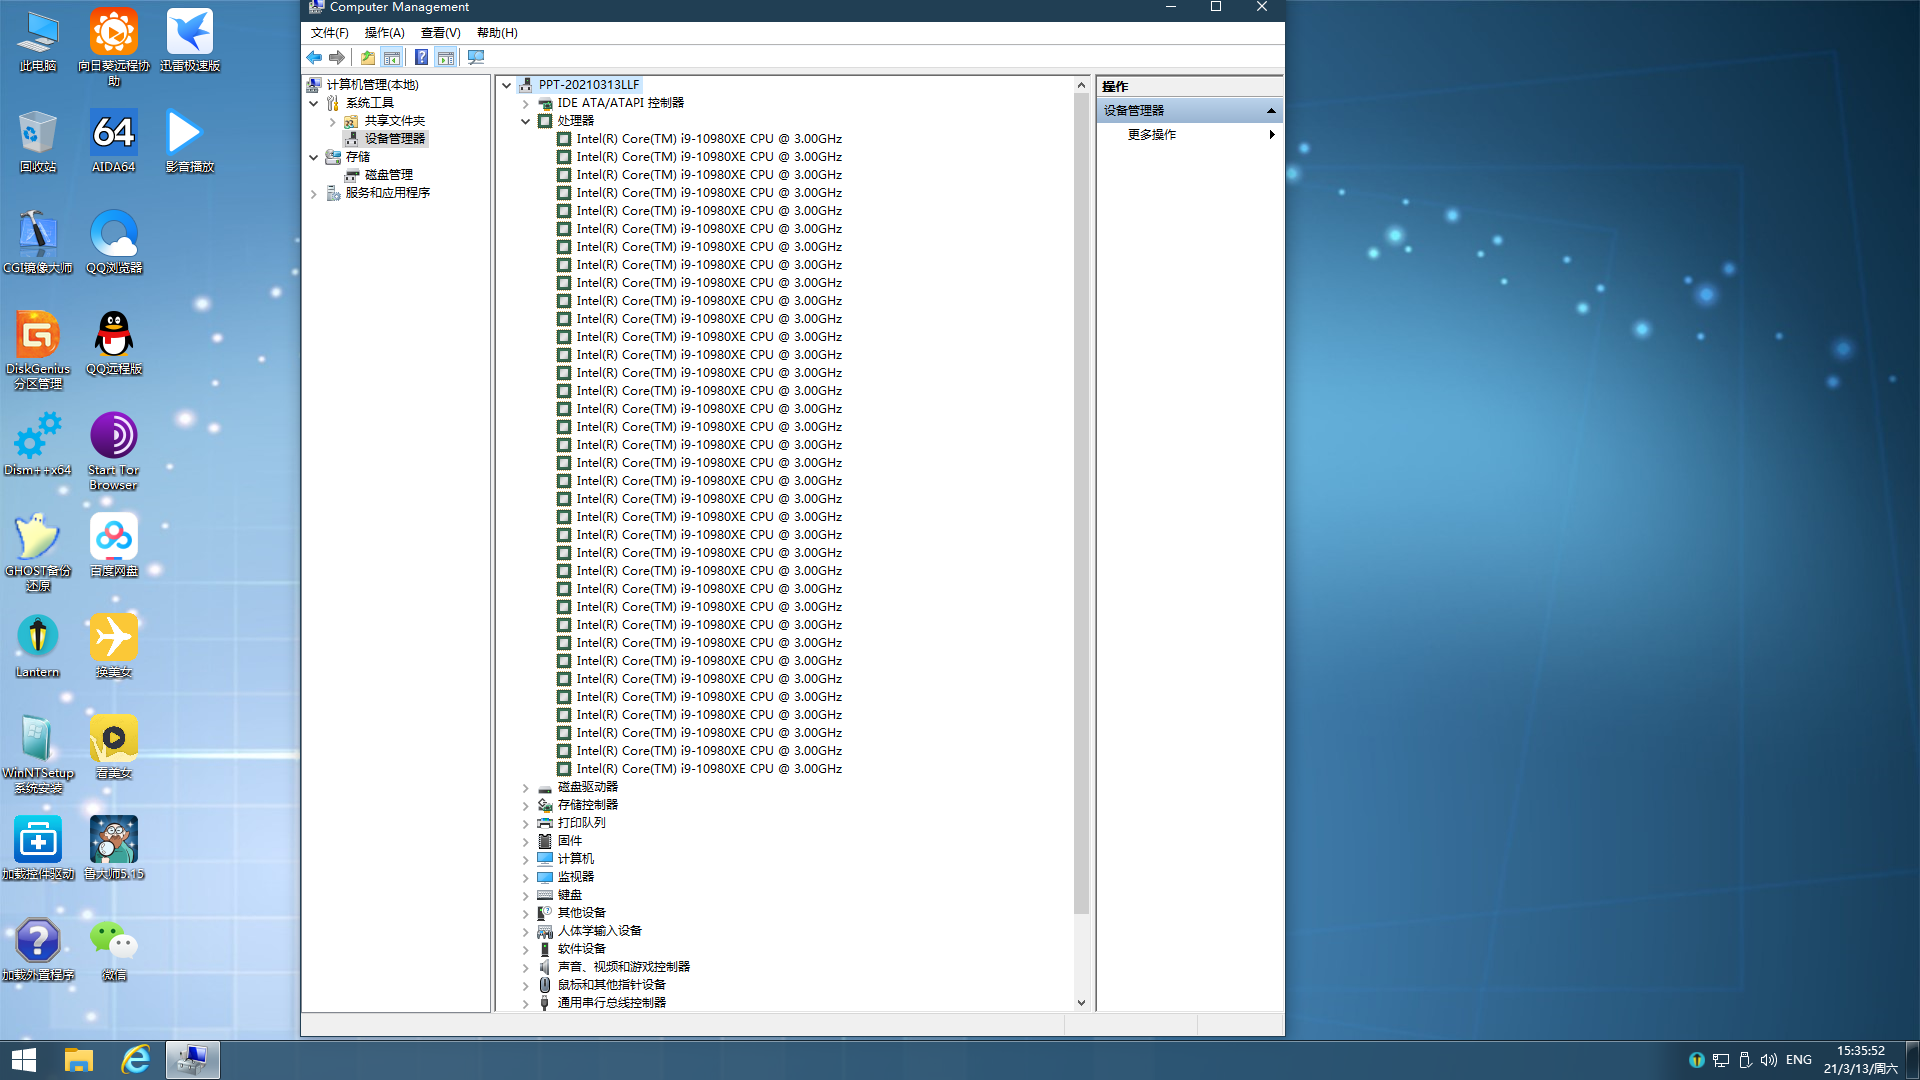This screenshot has height=1080, width=1920.
Task: Select the 影音播放 desktop icon
Action: [x=190, y=142]
